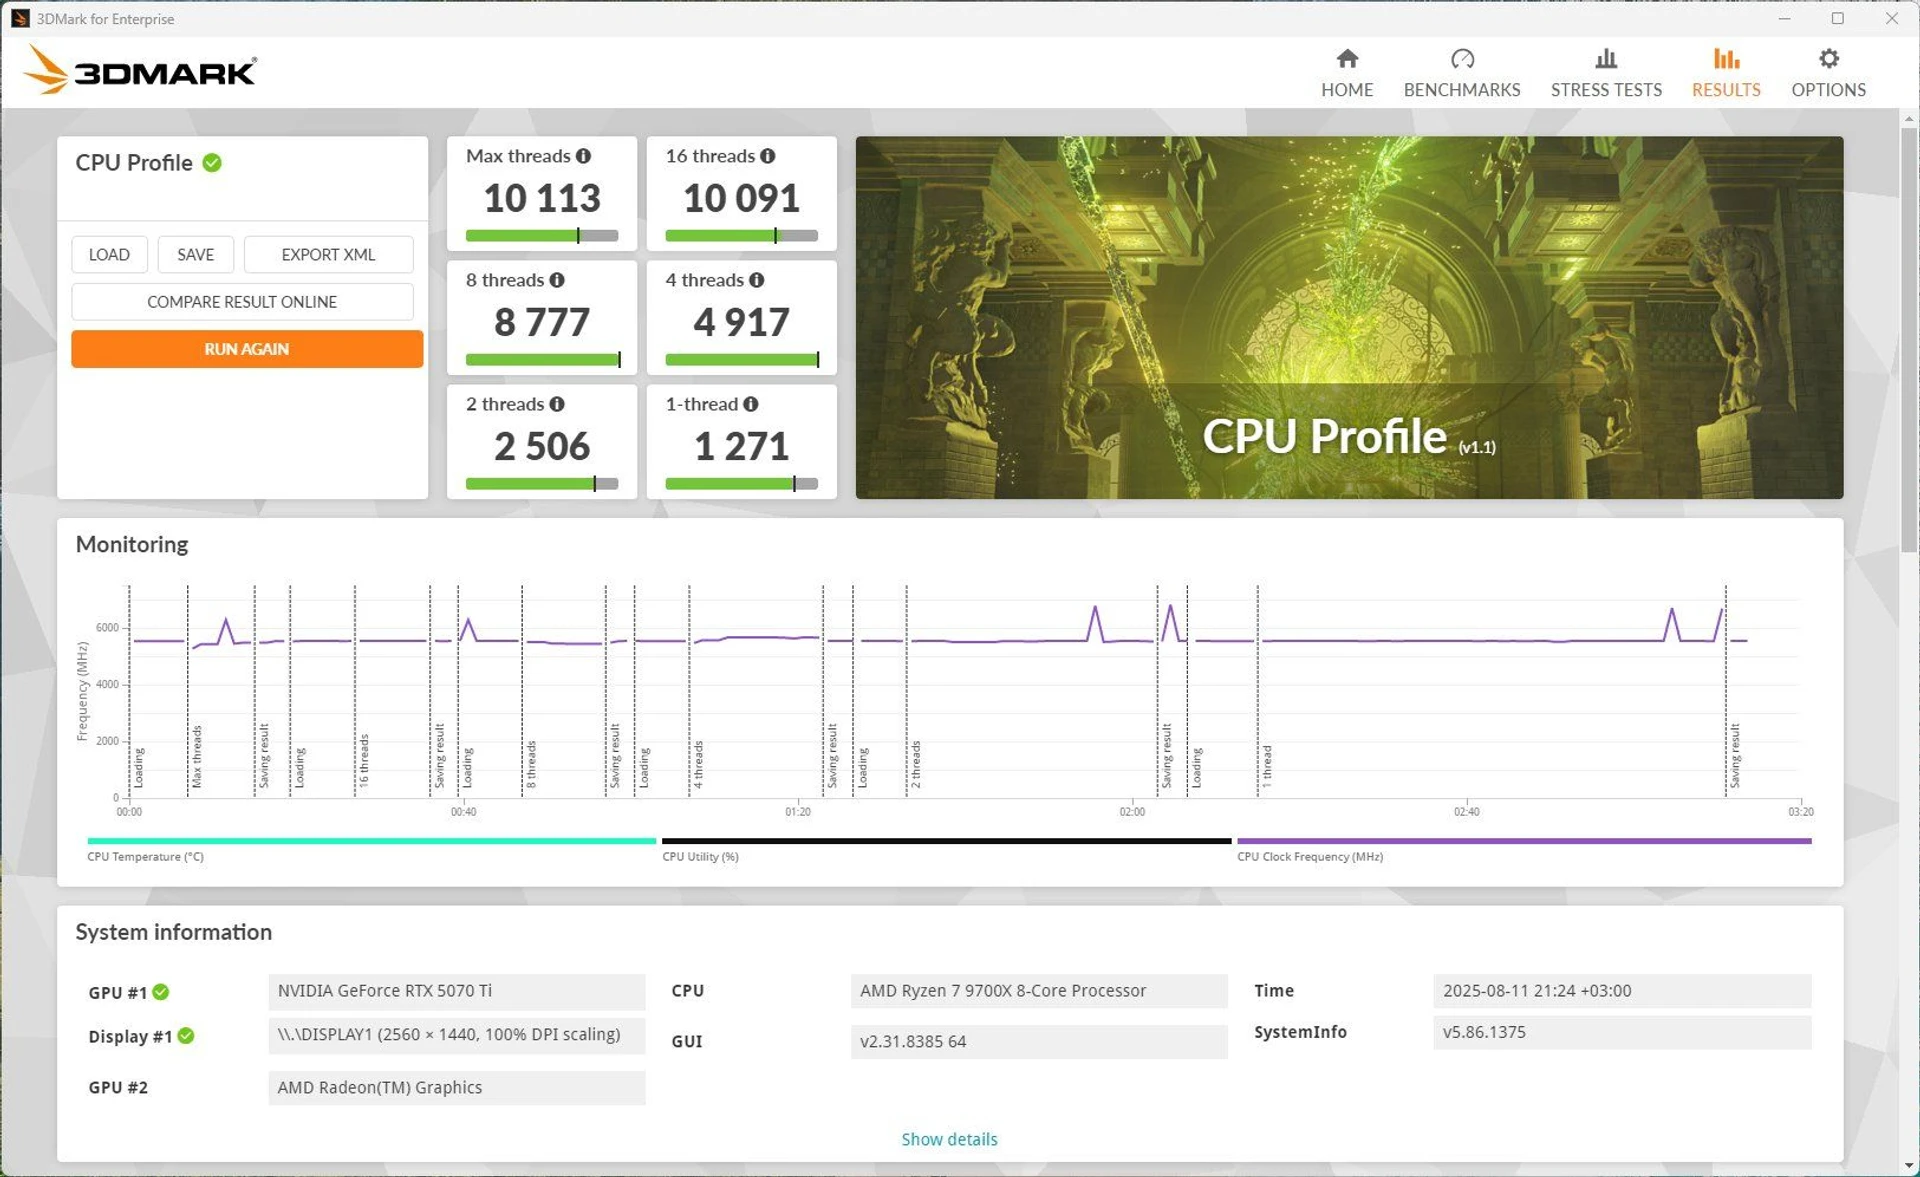Click the 8 threads marker in the chart
Image resolution: width=1920 pixels, height=1177 pixels.
click(x=531, y=764)
